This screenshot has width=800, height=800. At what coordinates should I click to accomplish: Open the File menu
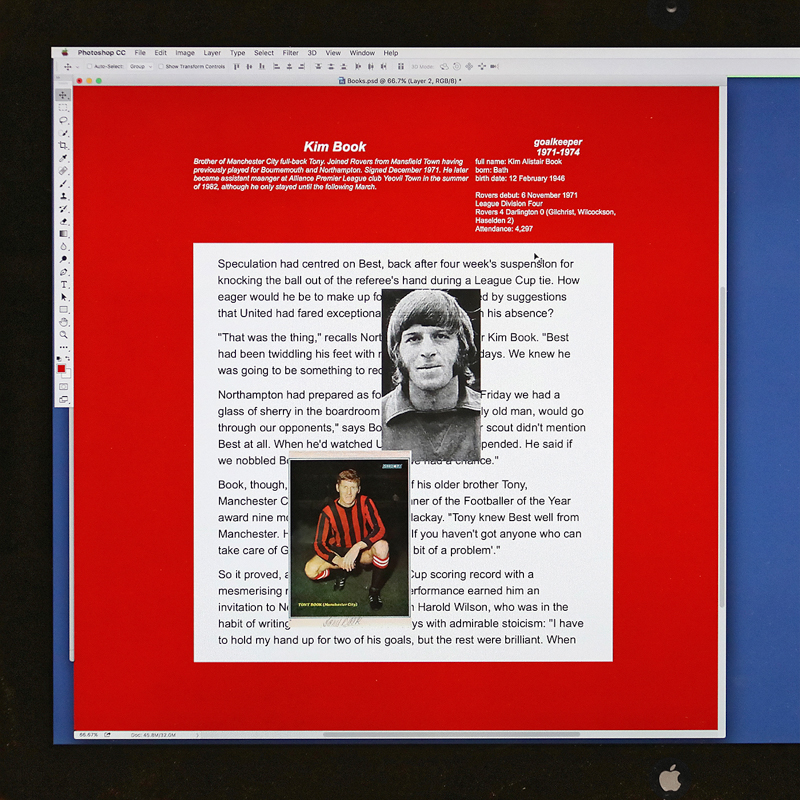click(x=140, y=53)
